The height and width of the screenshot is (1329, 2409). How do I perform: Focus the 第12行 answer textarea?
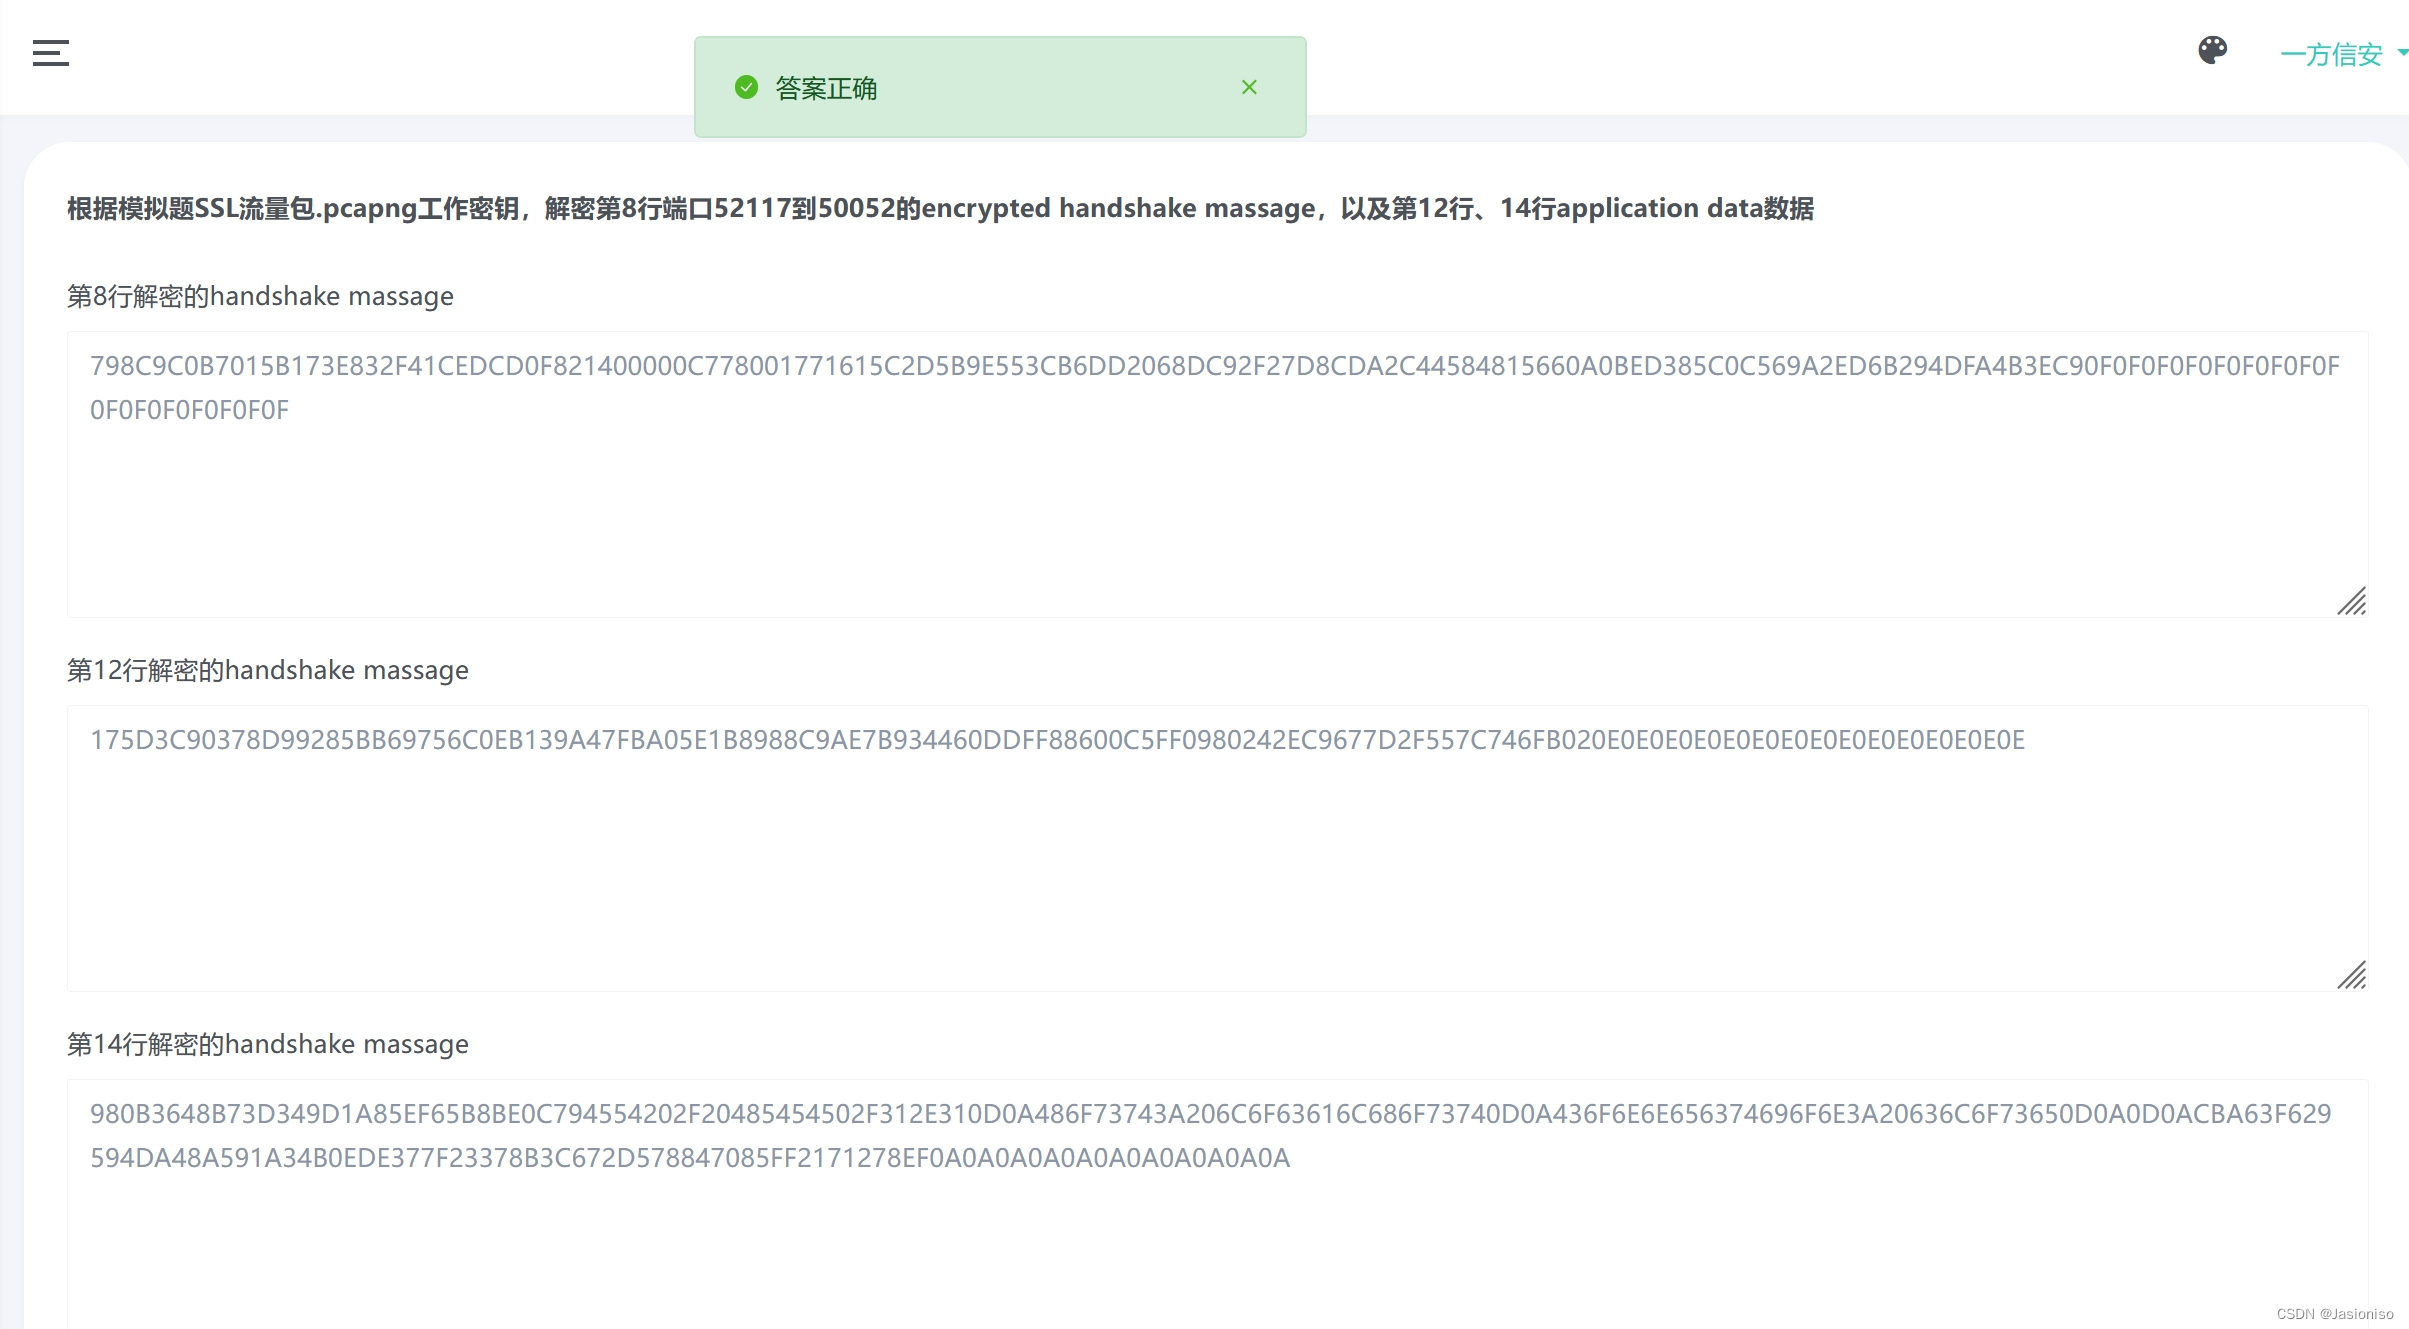tap(1216, 870)
